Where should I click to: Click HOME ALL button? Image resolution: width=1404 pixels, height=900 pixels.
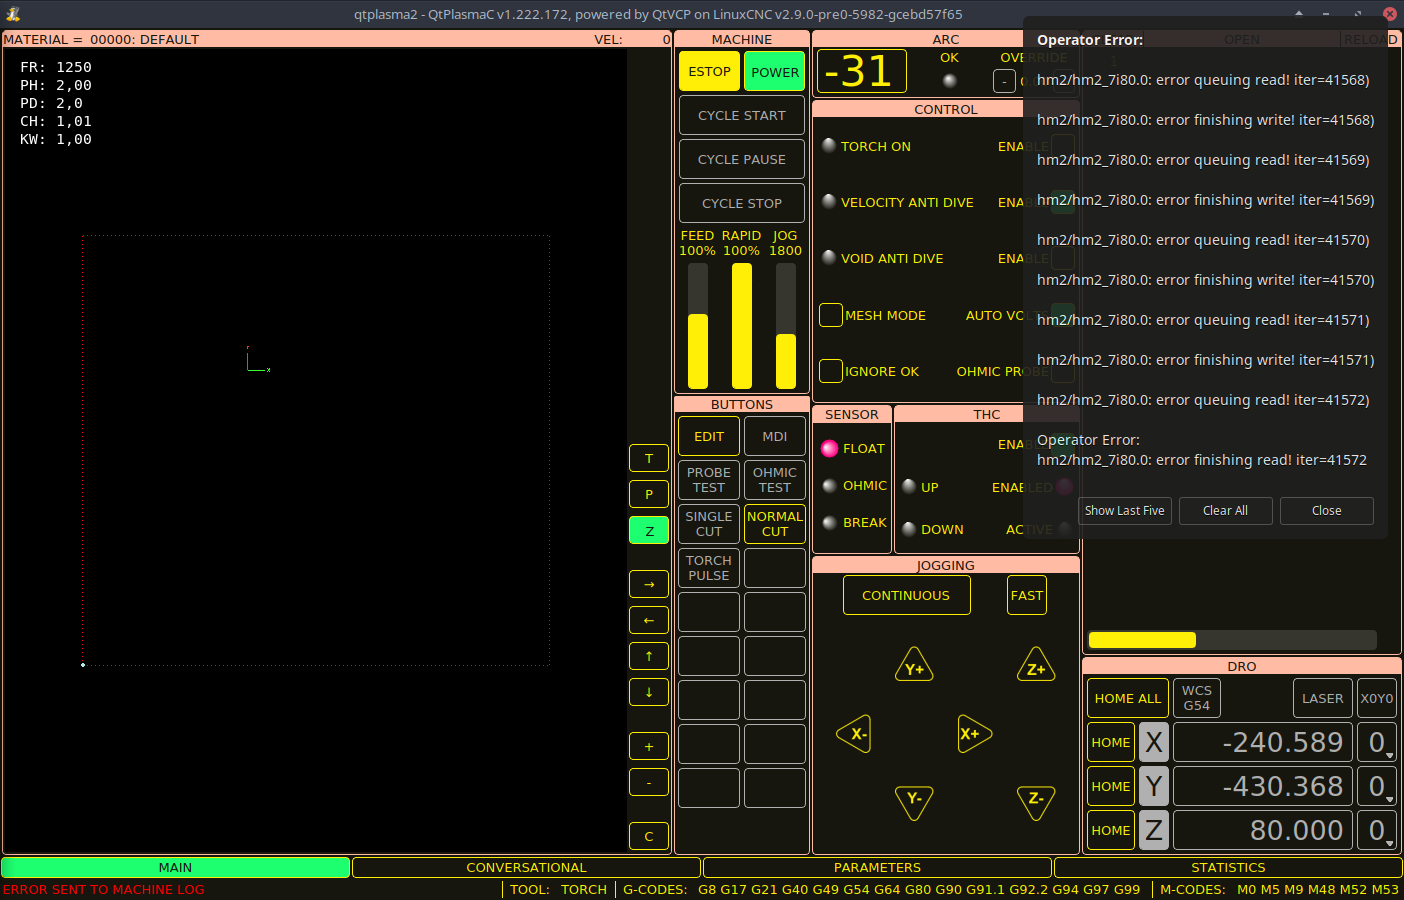tap(1128, 698)
